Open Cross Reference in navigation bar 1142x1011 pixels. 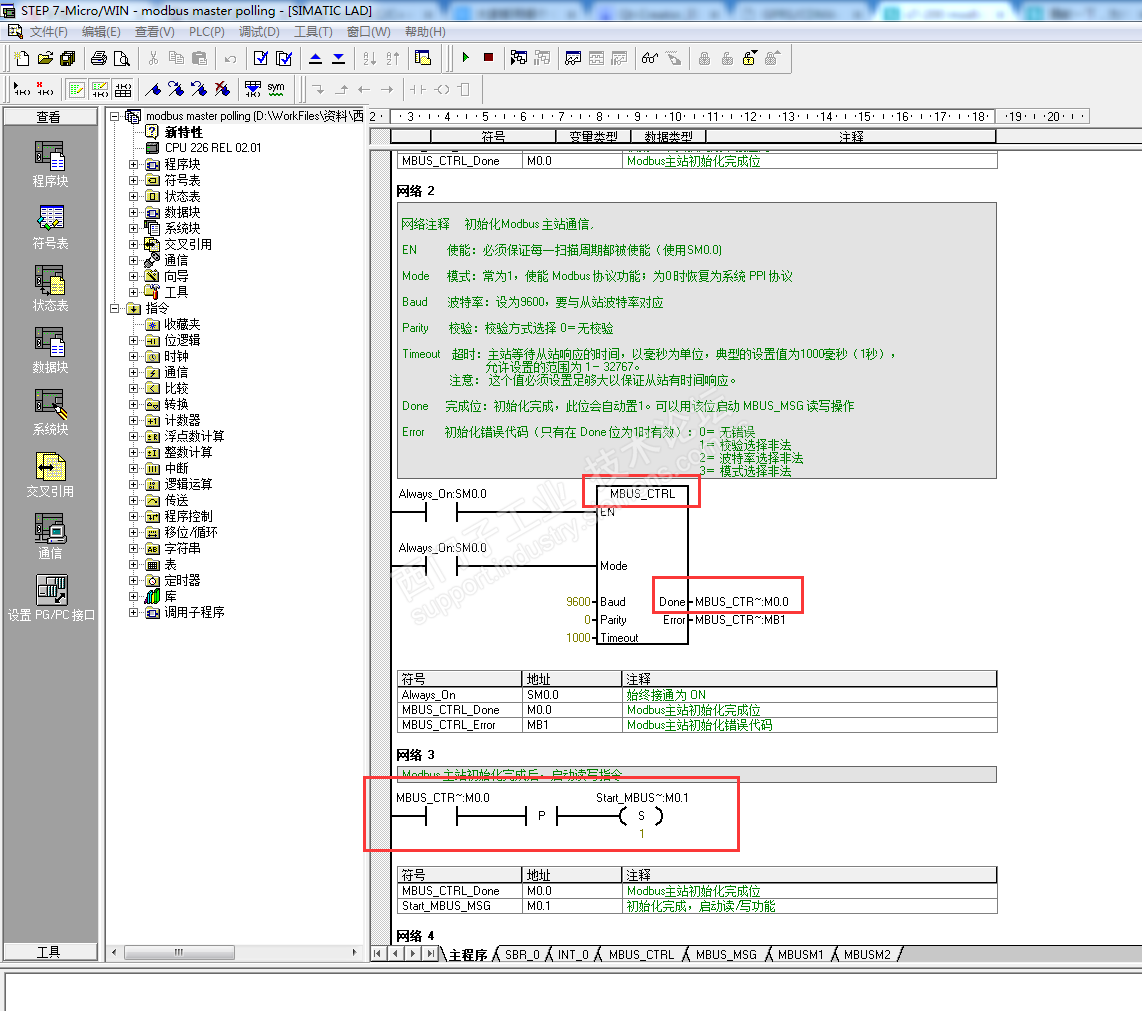point(50,474)
